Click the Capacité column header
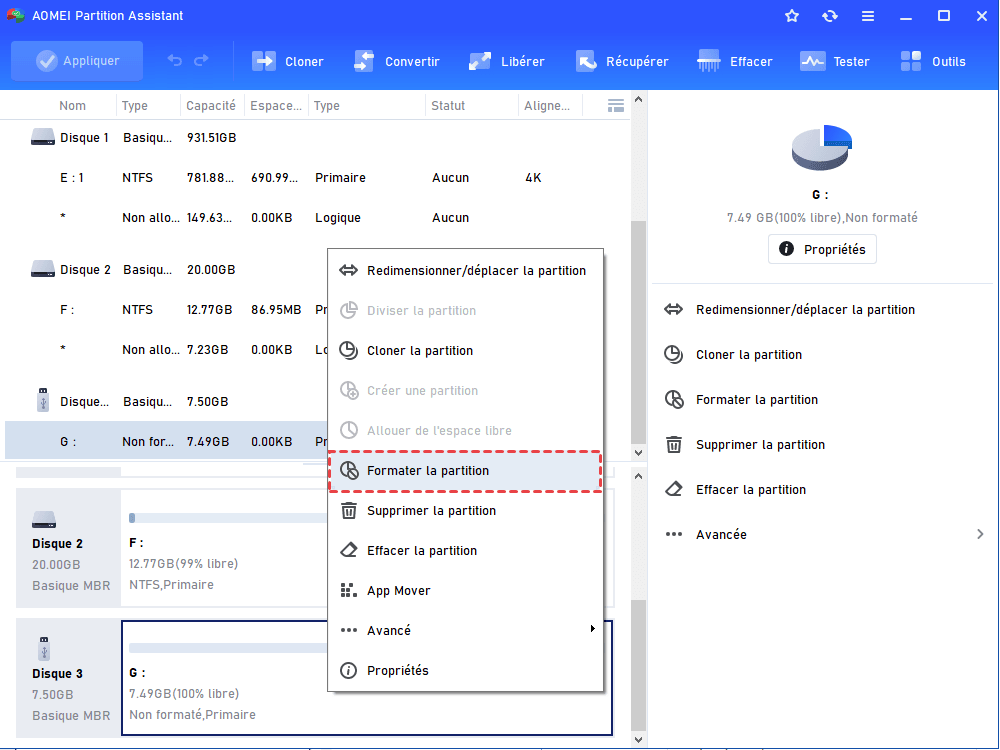This screenshot has width=1000, height=750. click(211, 106)
